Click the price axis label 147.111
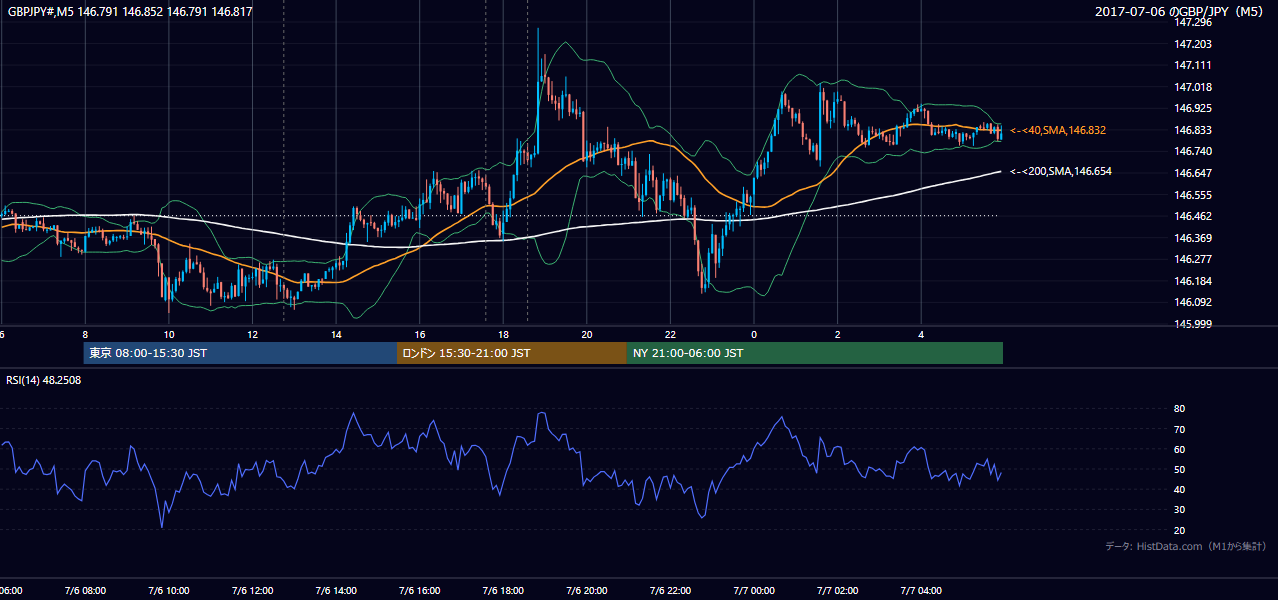The image size is (1278, 600). (x=1194, y=65)
